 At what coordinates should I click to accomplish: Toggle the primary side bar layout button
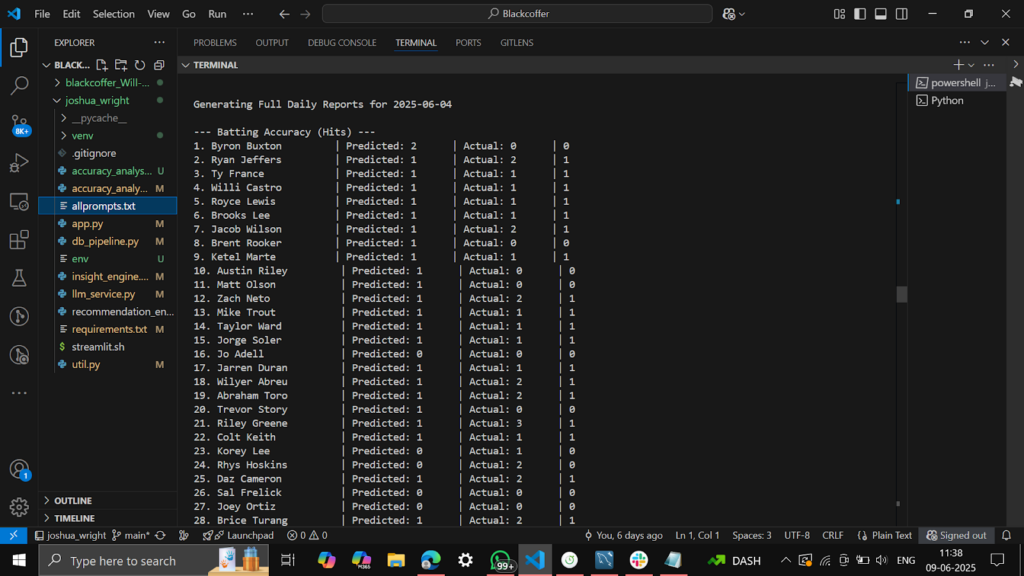[x=859, y=14]
